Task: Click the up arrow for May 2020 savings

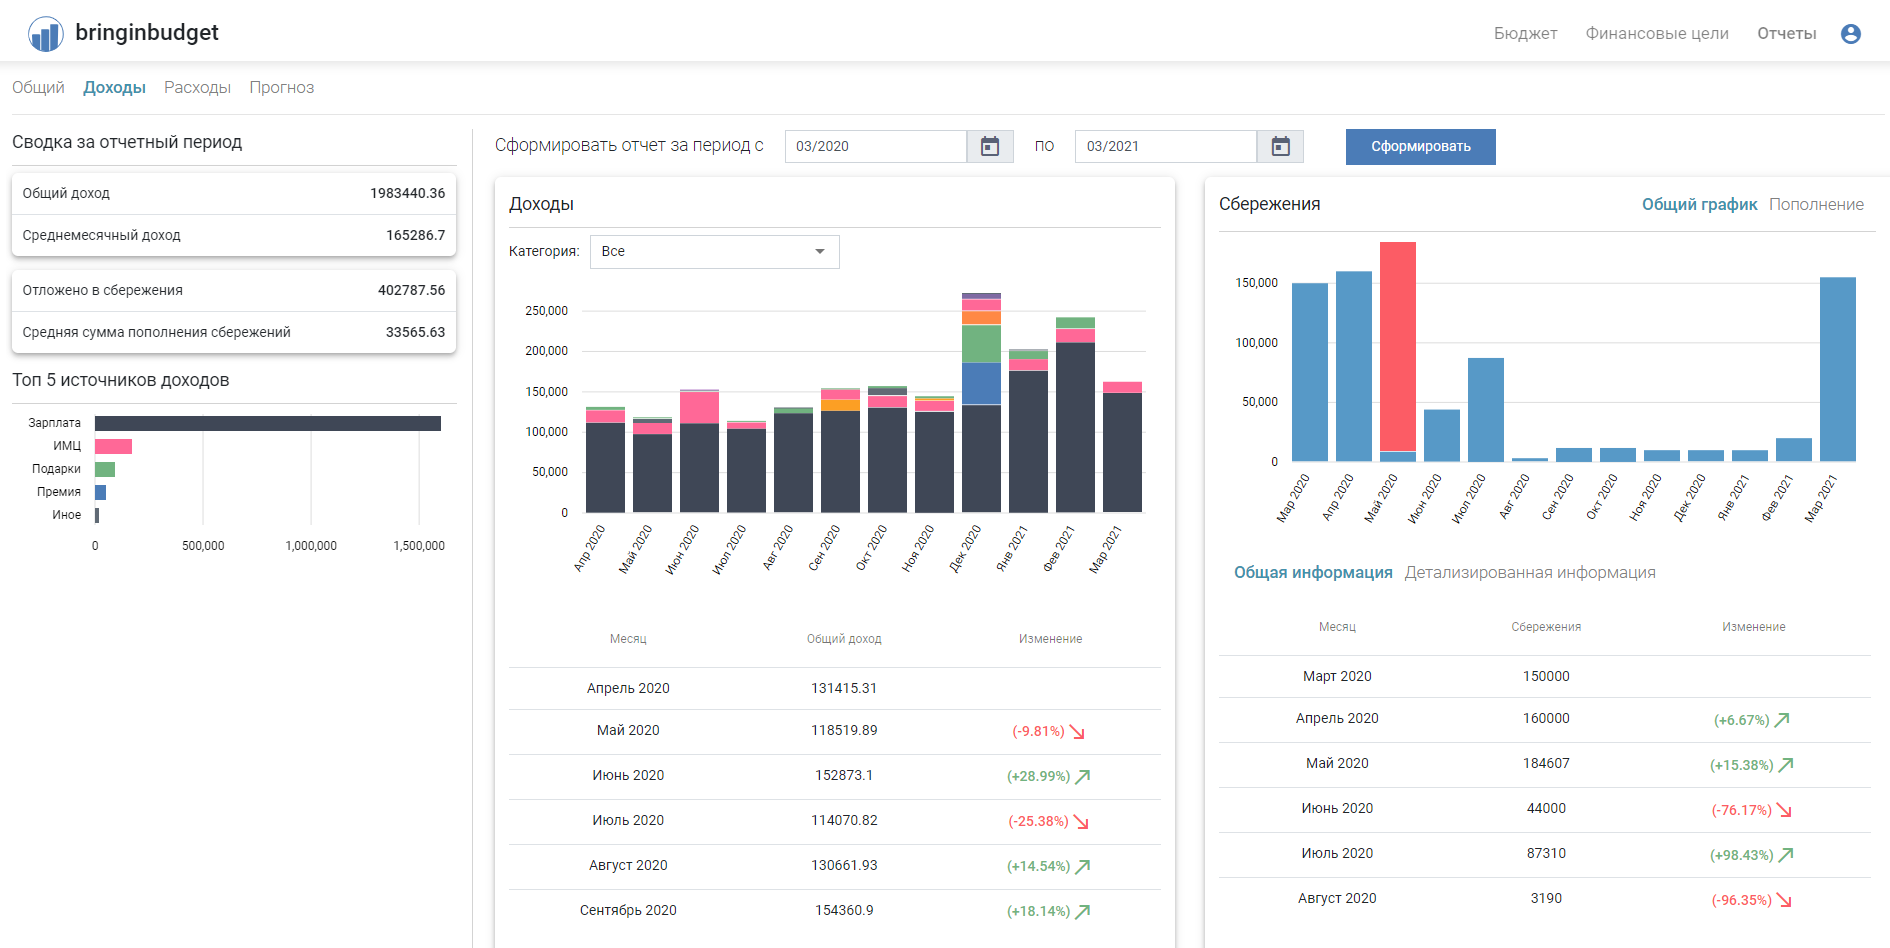Action: coord(1786,765)
